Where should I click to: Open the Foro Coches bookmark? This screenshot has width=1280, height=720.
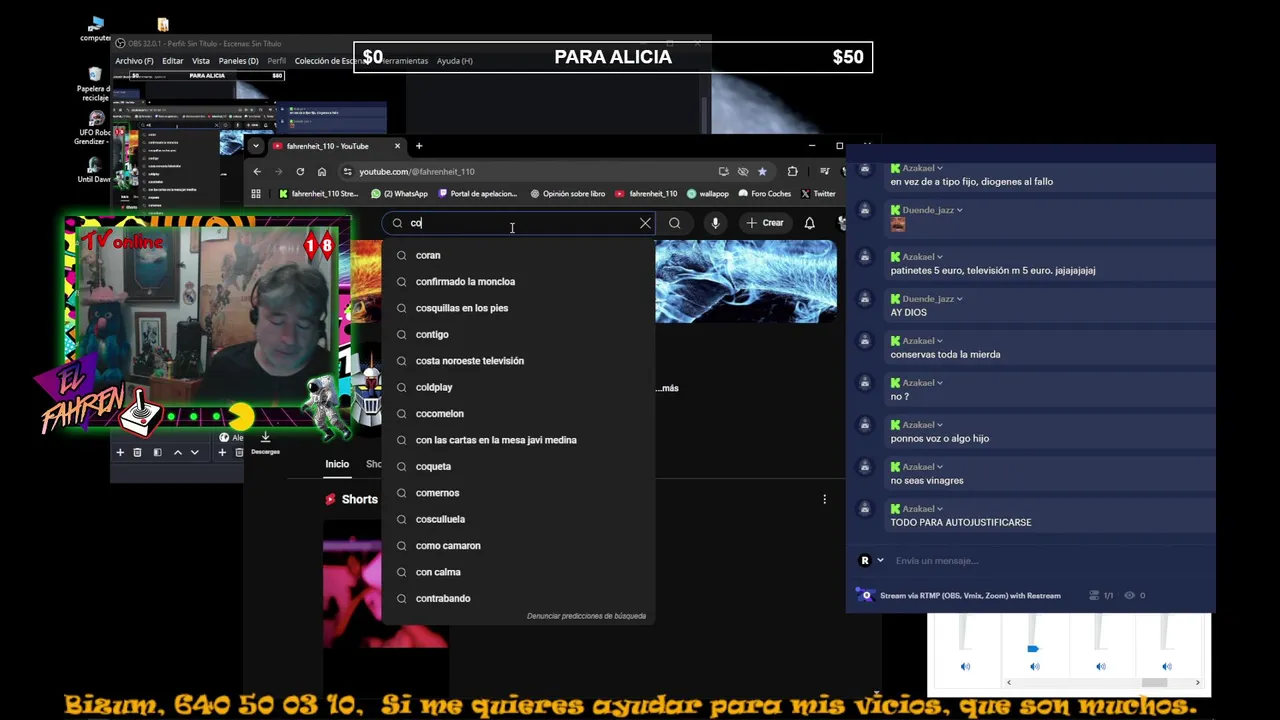[x=765, y=194]
